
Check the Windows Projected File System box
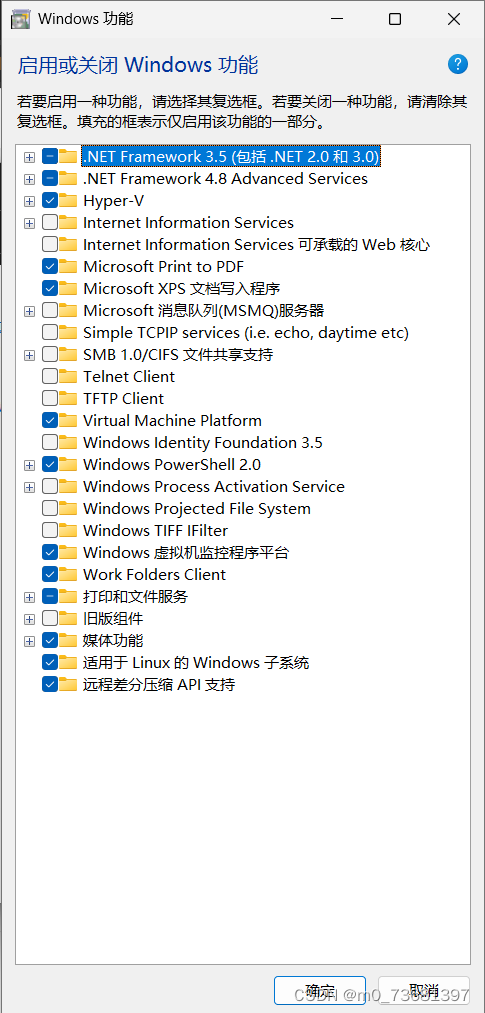click(x=50, y=508)
